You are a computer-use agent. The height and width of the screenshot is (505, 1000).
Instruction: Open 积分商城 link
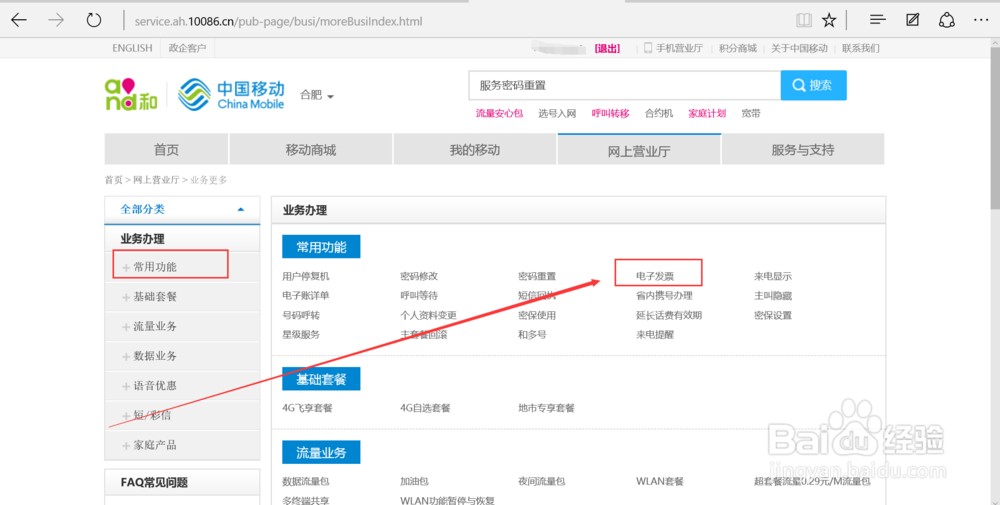tap(738, 48)
